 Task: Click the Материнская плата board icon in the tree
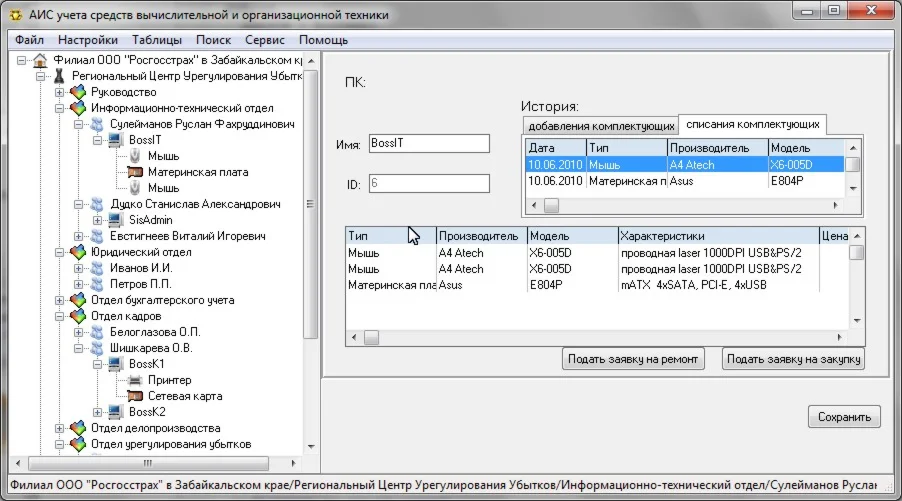[x=135, y=172]
